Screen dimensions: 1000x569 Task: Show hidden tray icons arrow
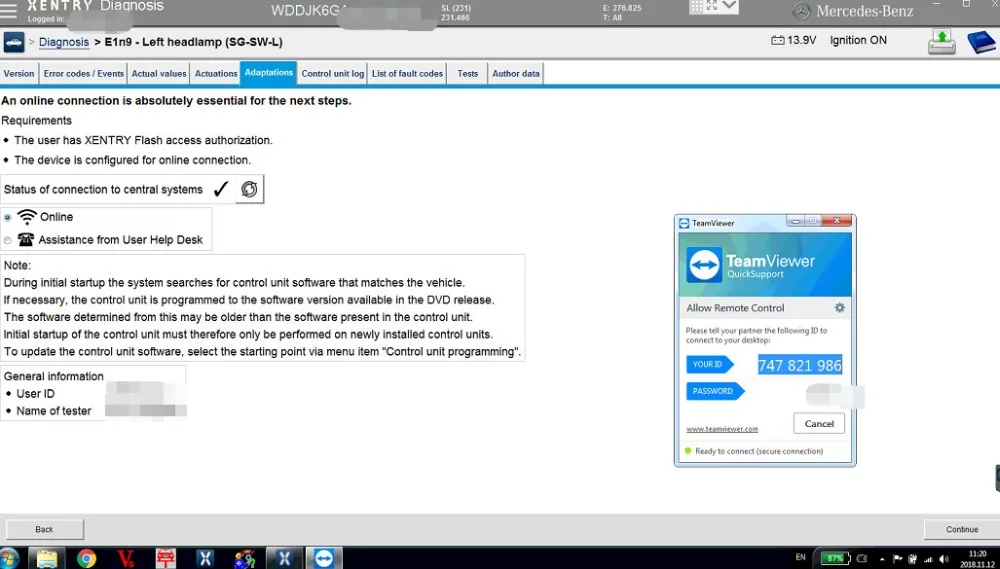coord(881,559)
